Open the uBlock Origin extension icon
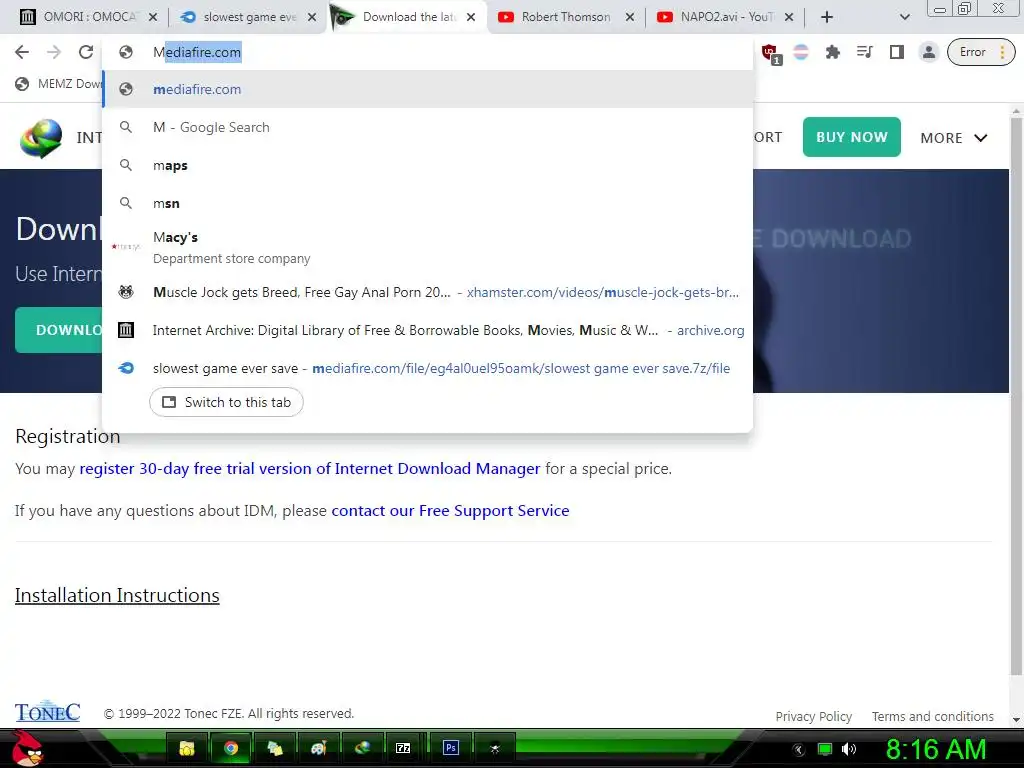This screenshot has width=1024, height=768. click(770, 53)
